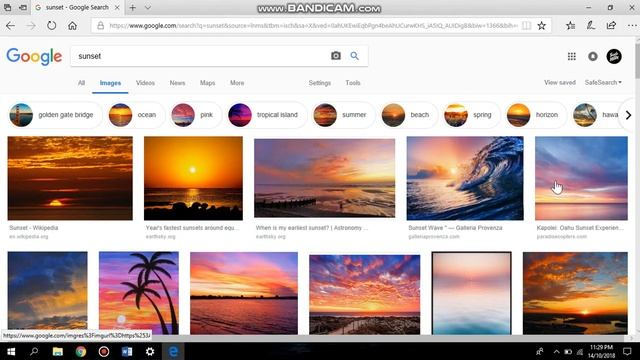Click the sunset search input field
The height and width of the screenshot is (360, 640).
click(200, 56)
